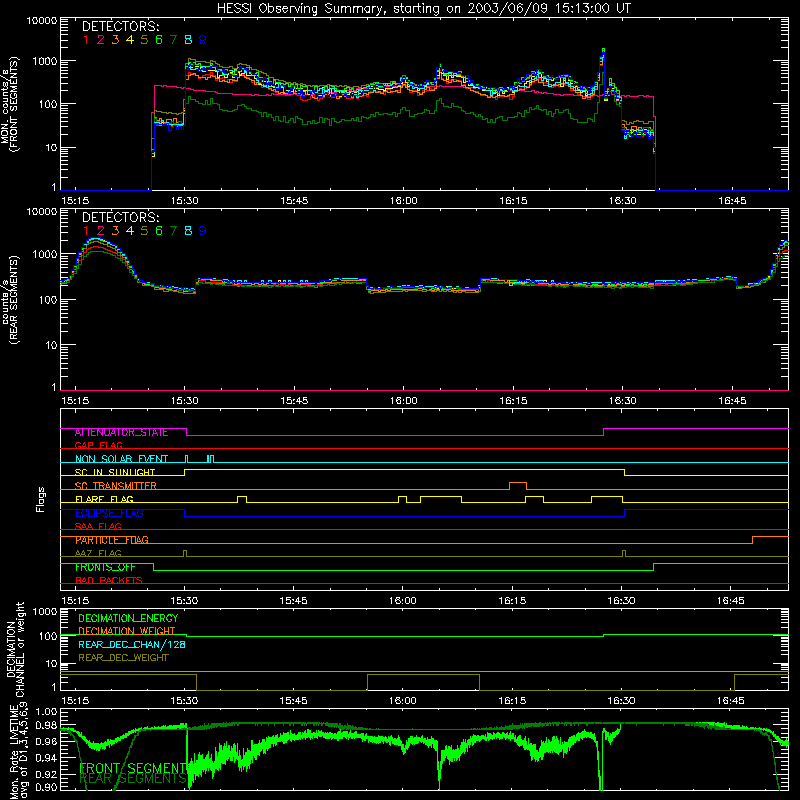
Task: Select green detector 6 in rear segments legend
Action: tap(159, 231)
